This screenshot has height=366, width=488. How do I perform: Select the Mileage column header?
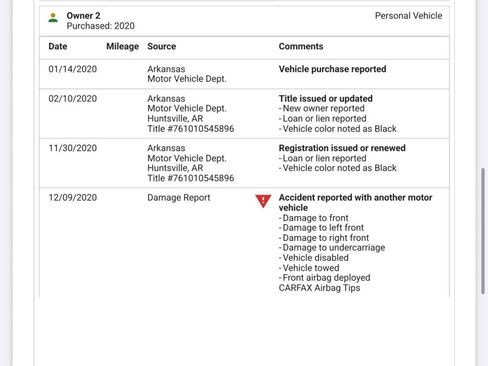(x=122, y=46)
